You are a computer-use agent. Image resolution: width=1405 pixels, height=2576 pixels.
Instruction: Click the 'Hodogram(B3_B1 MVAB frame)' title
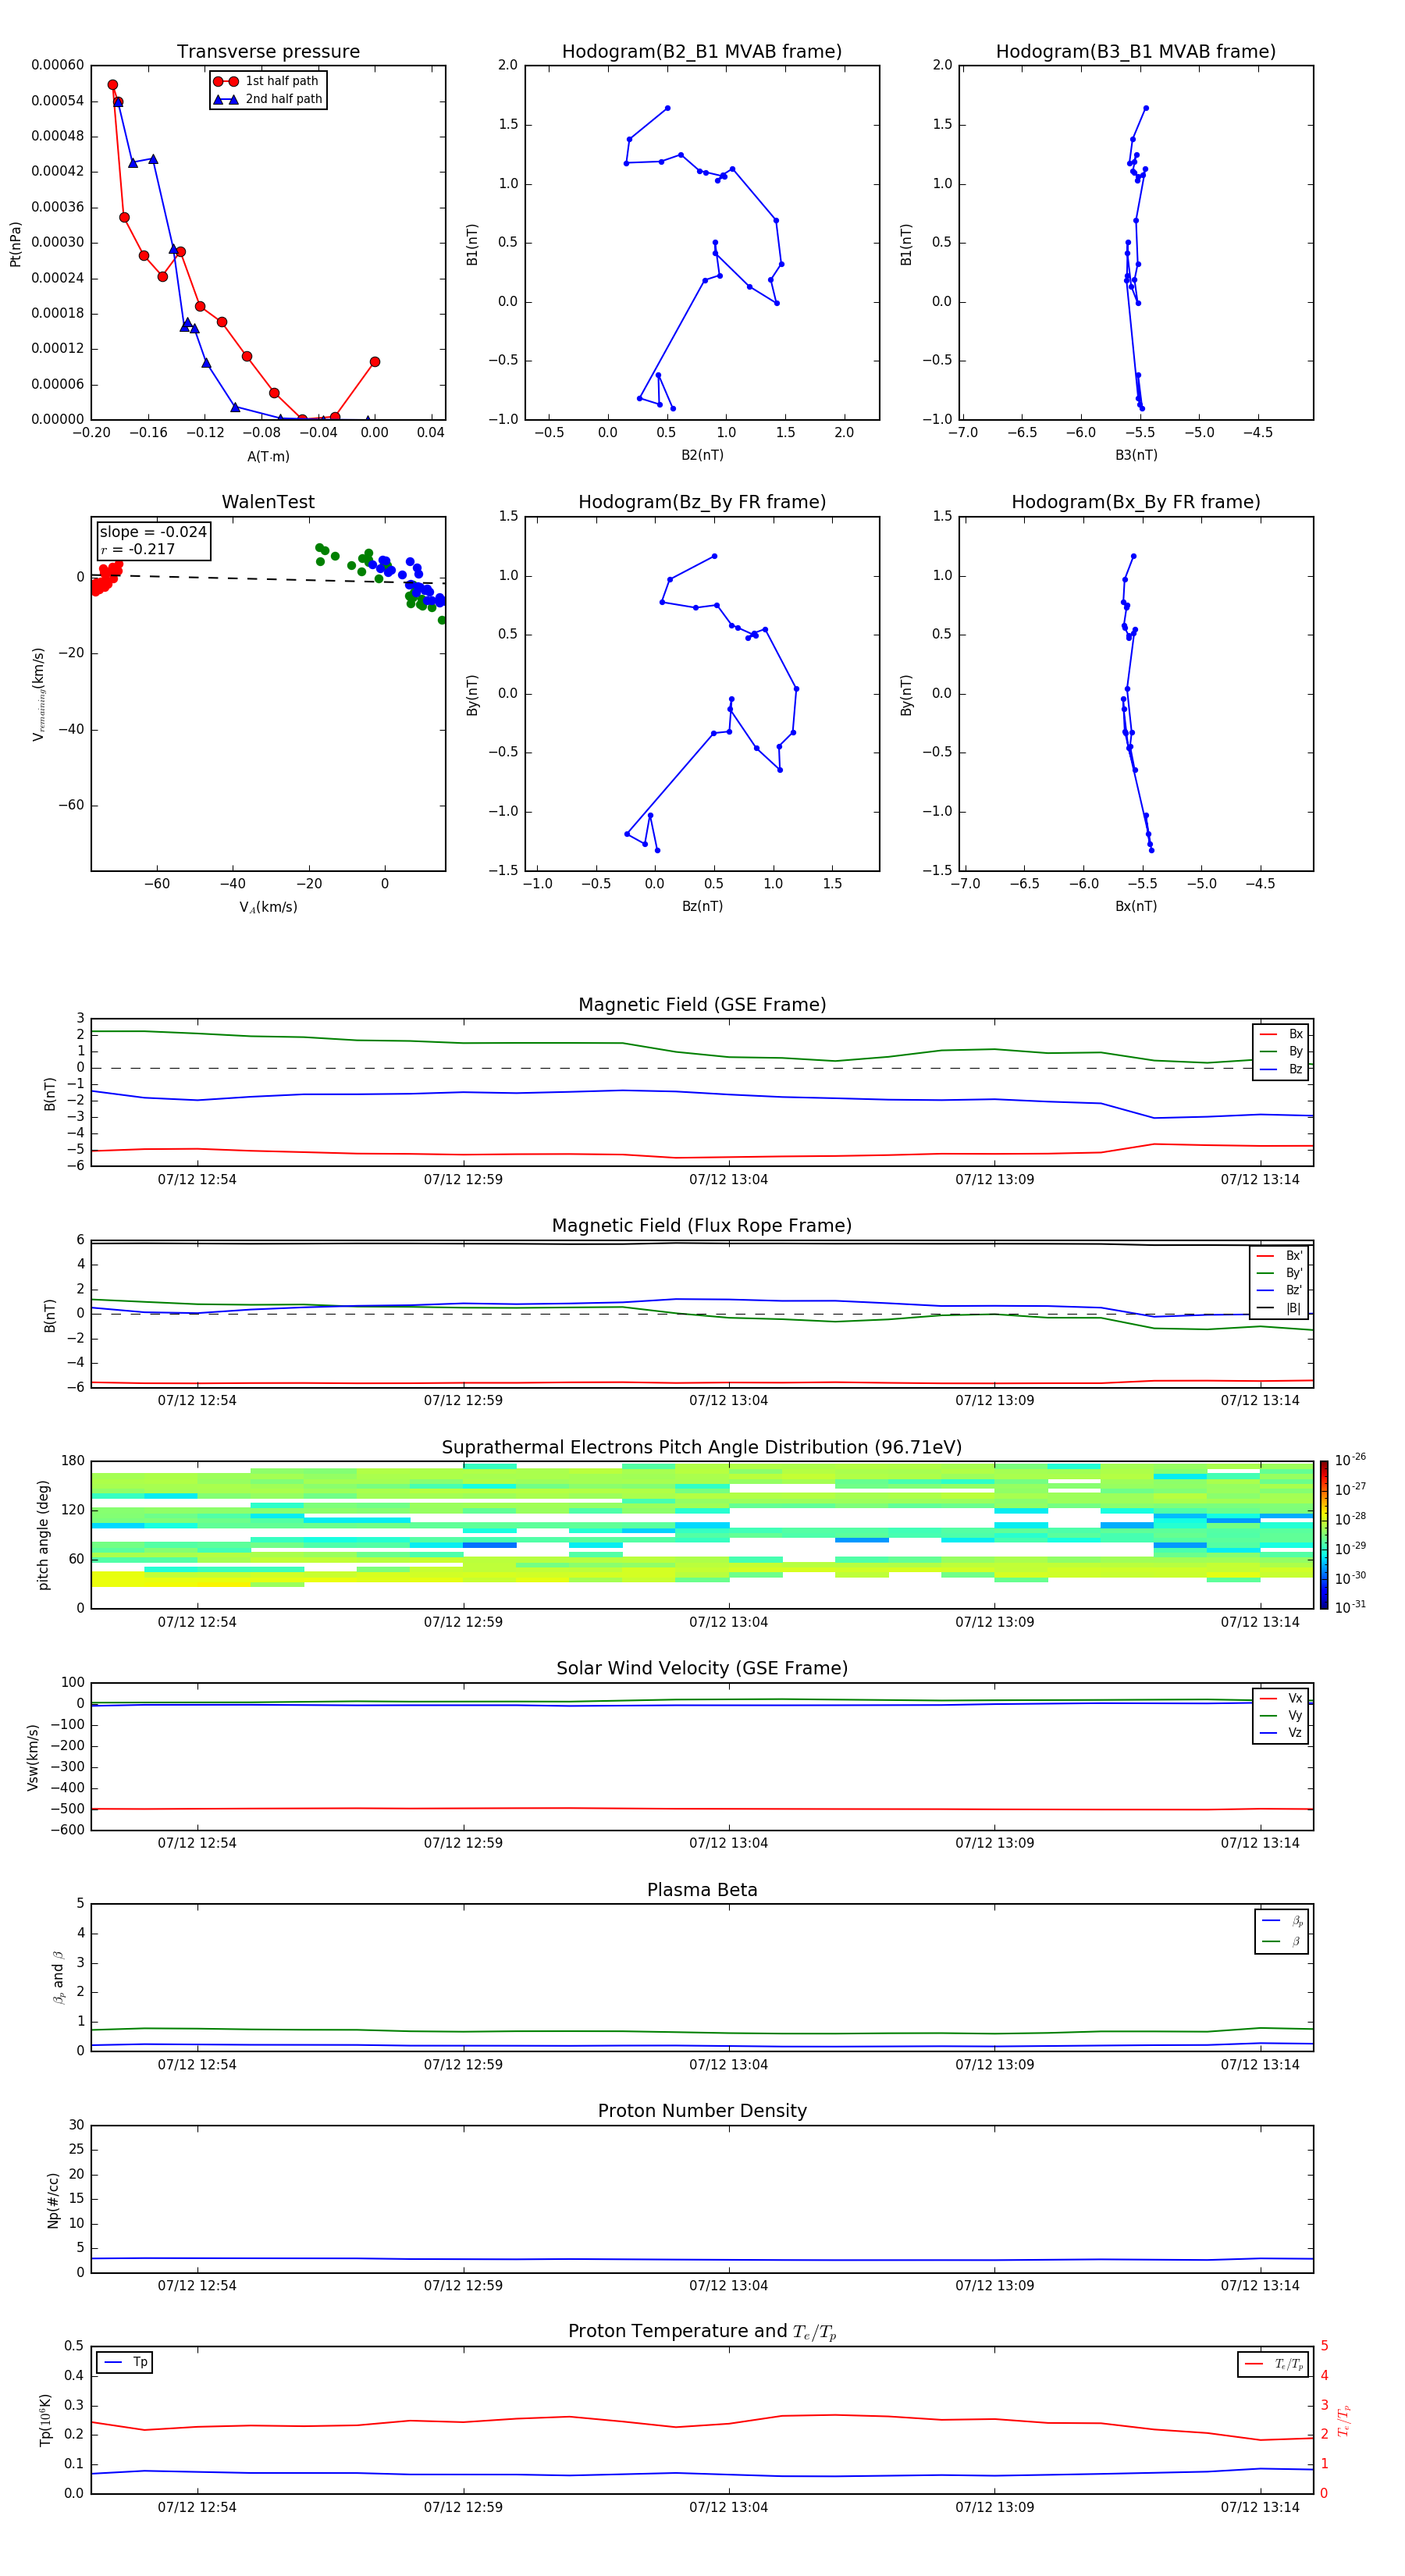pos(1136,52)
